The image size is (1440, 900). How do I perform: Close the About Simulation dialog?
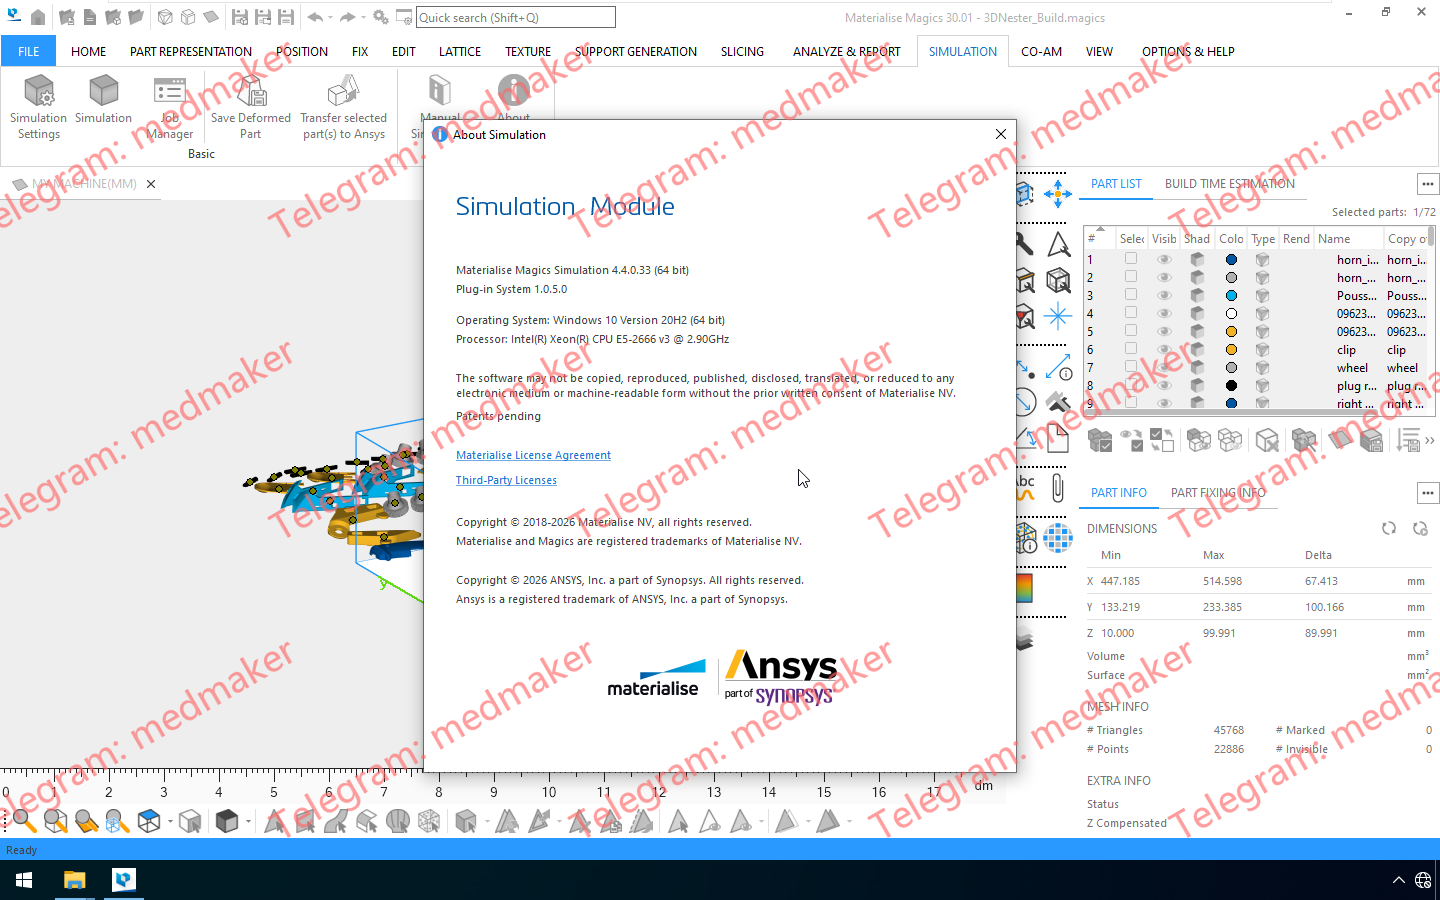coord(1001,134)
